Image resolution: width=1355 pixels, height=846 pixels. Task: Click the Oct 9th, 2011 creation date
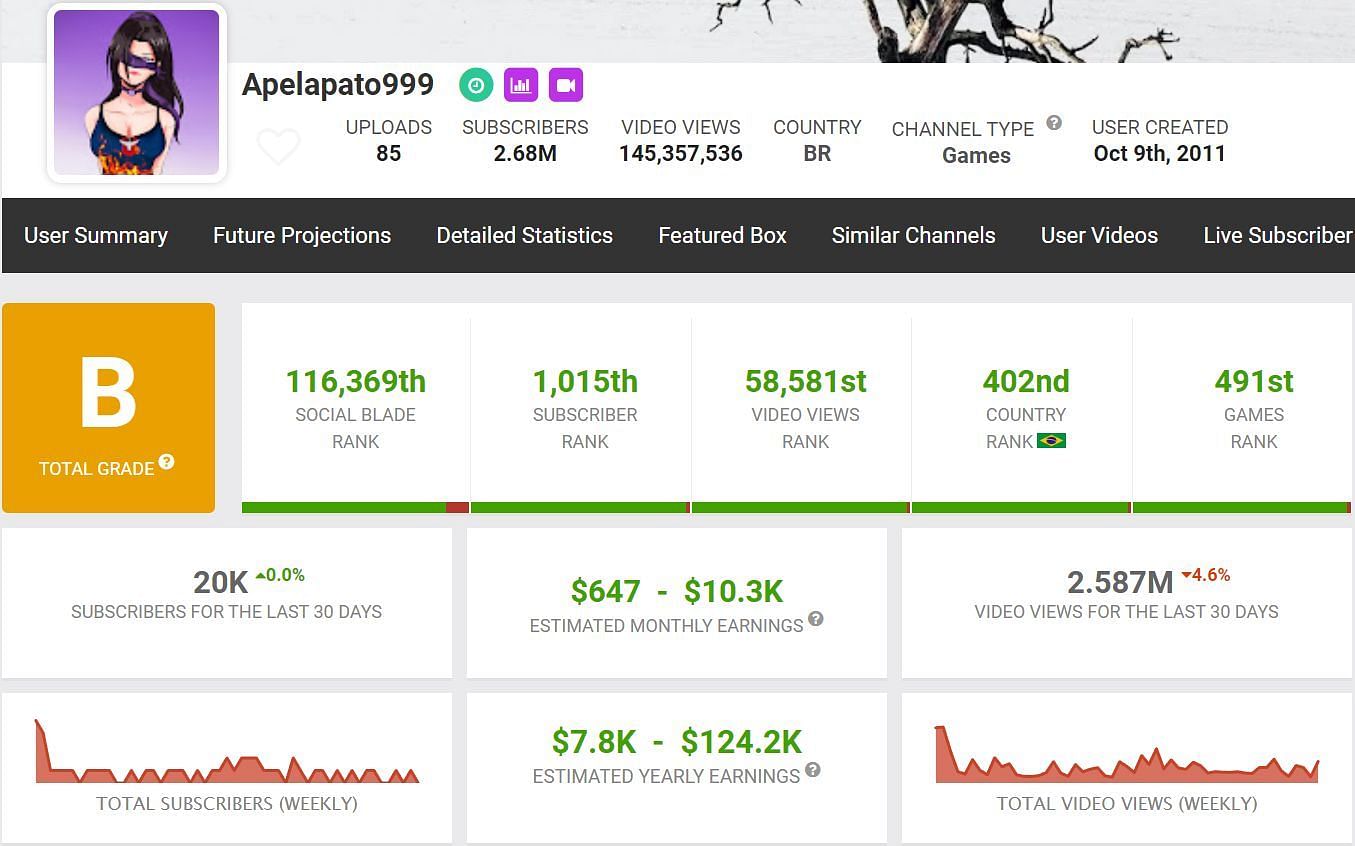point(1160,153)
